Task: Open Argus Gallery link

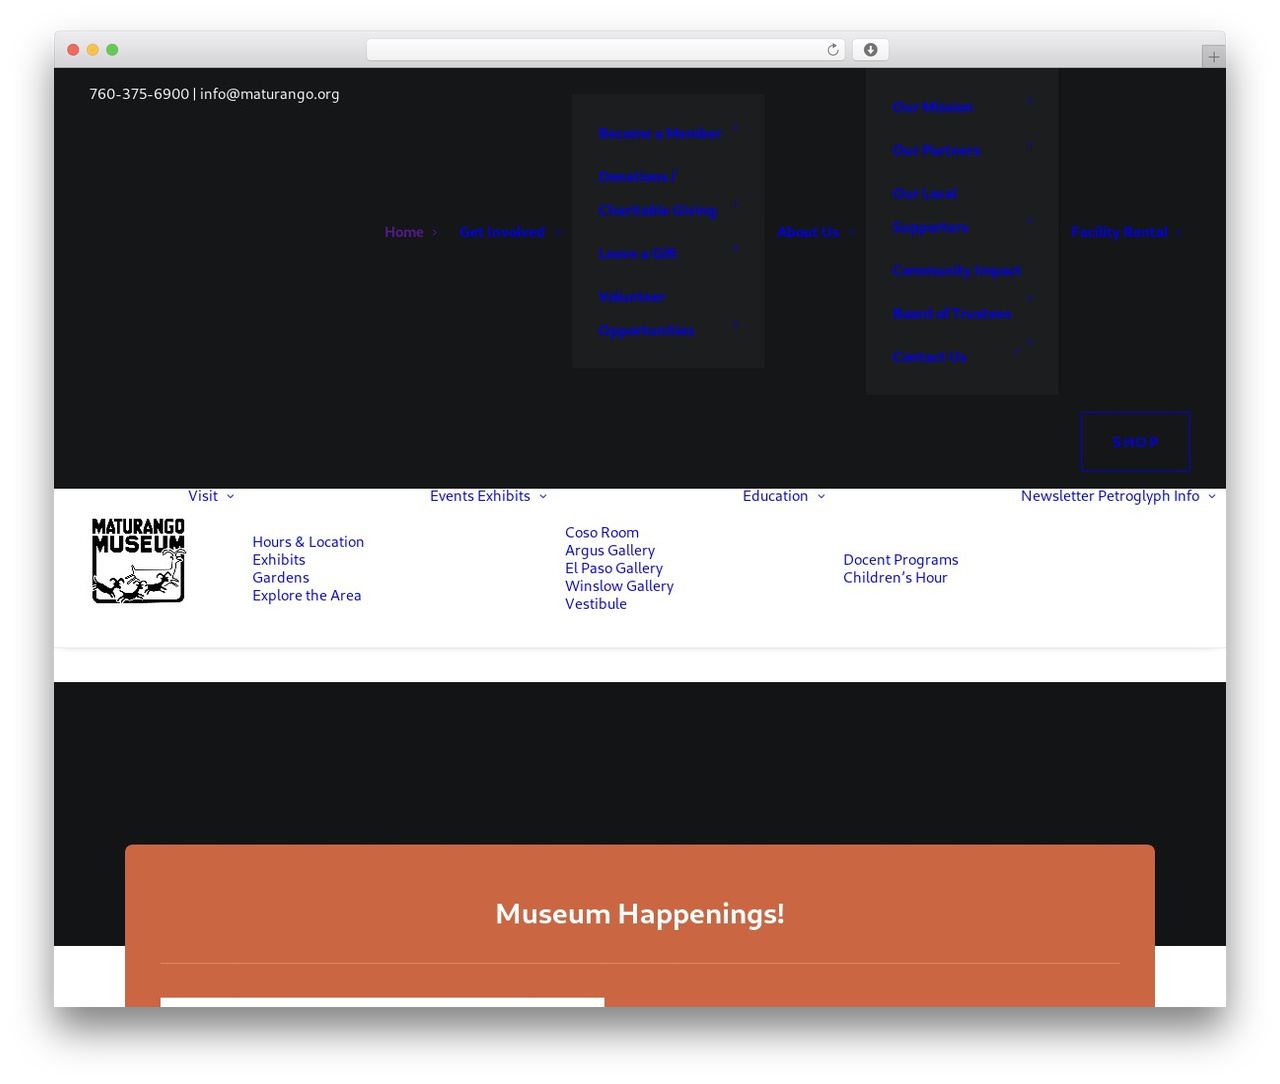Action: [x=610, y=551]
